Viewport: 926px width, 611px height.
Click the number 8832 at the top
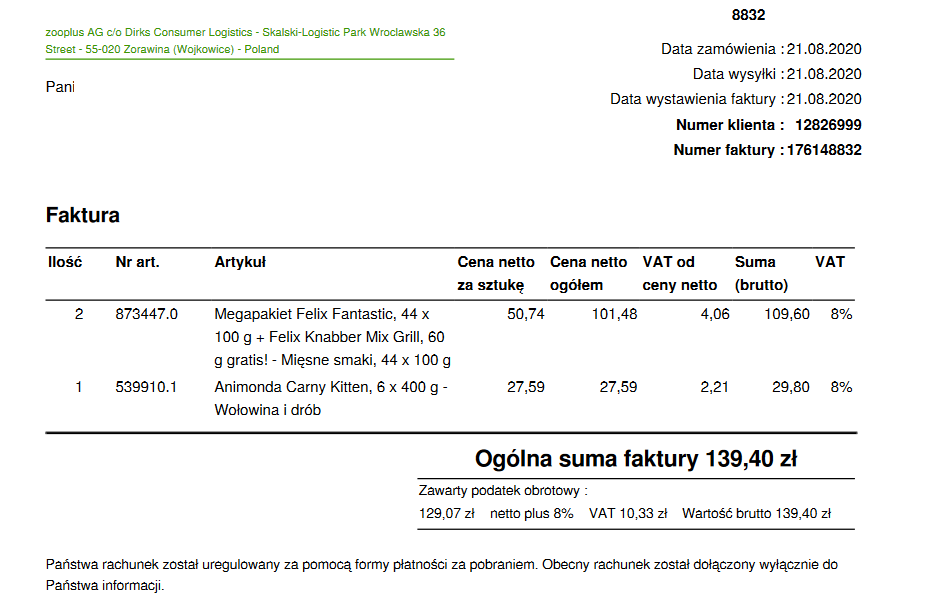coord(748,15)
